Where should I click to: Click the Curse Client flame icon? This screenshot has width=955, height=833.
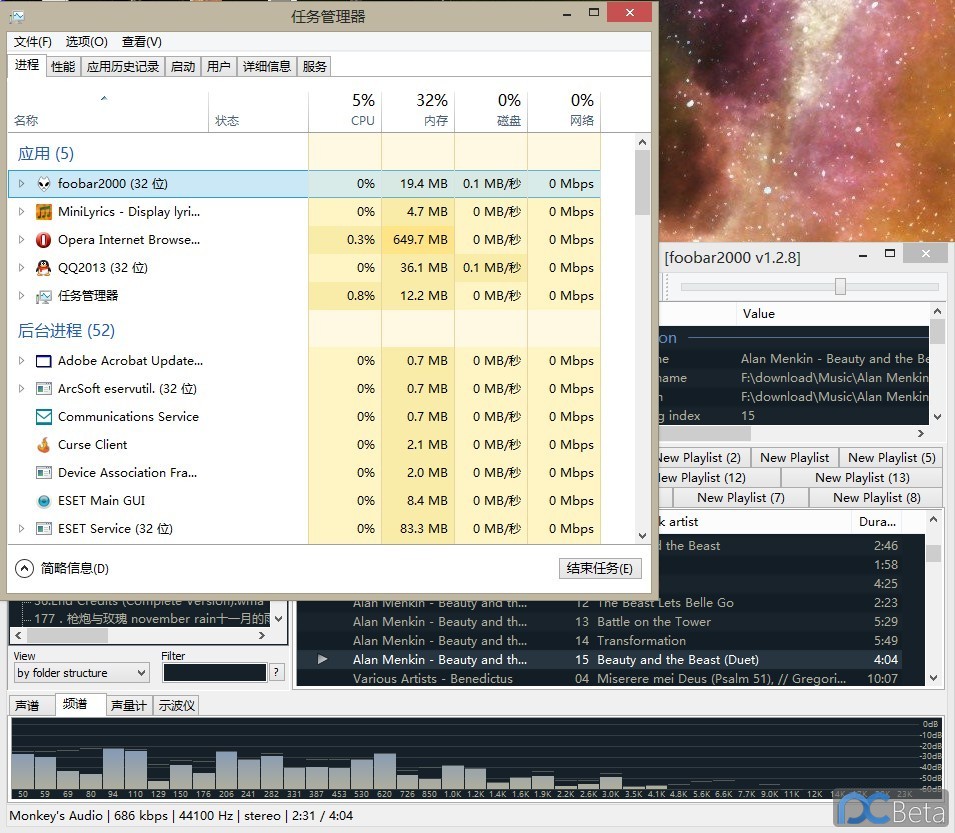[x=44, y=445]
